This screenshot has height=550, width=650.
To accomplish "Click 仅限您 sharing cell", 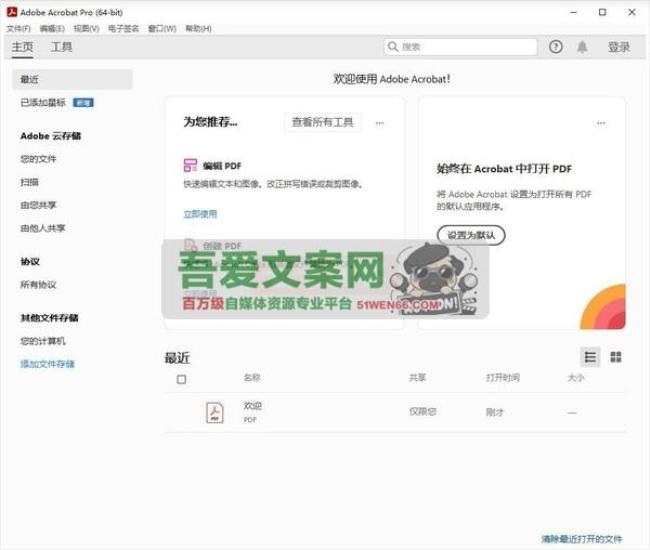I will (422, 412).
